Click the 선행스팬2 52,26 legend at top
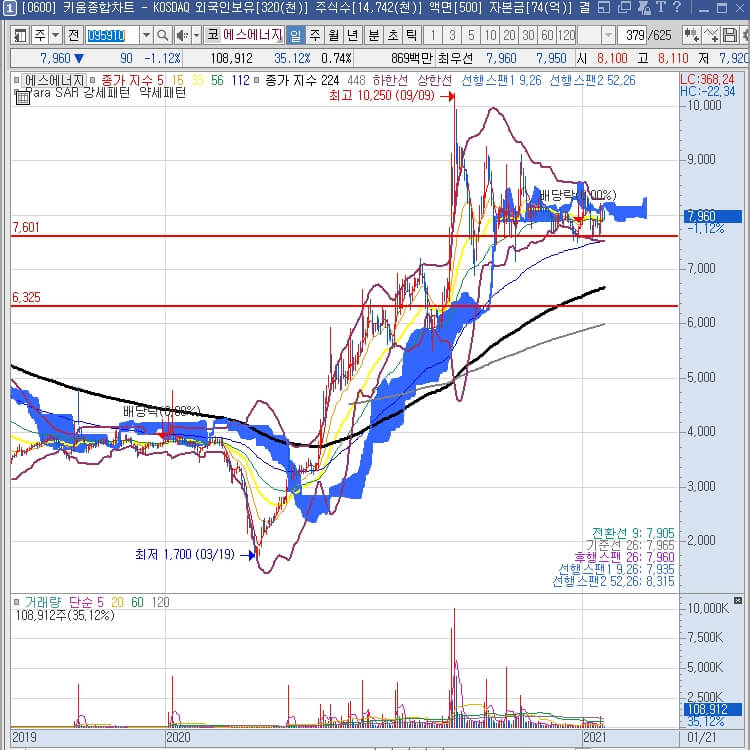 point(592,80)
